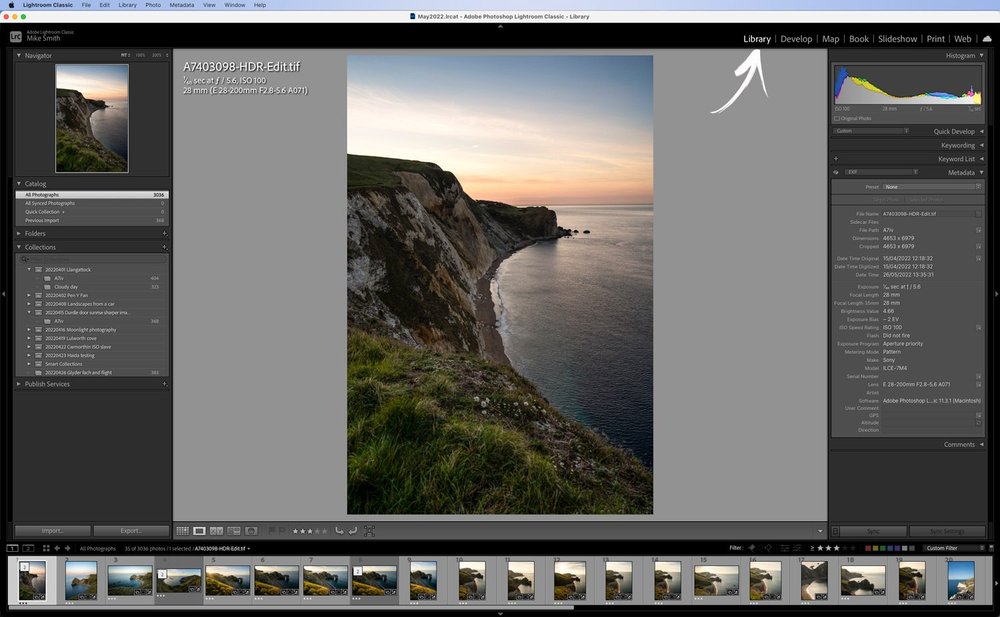Click the auto sync switch beside Sync

(x=835, y=531)
